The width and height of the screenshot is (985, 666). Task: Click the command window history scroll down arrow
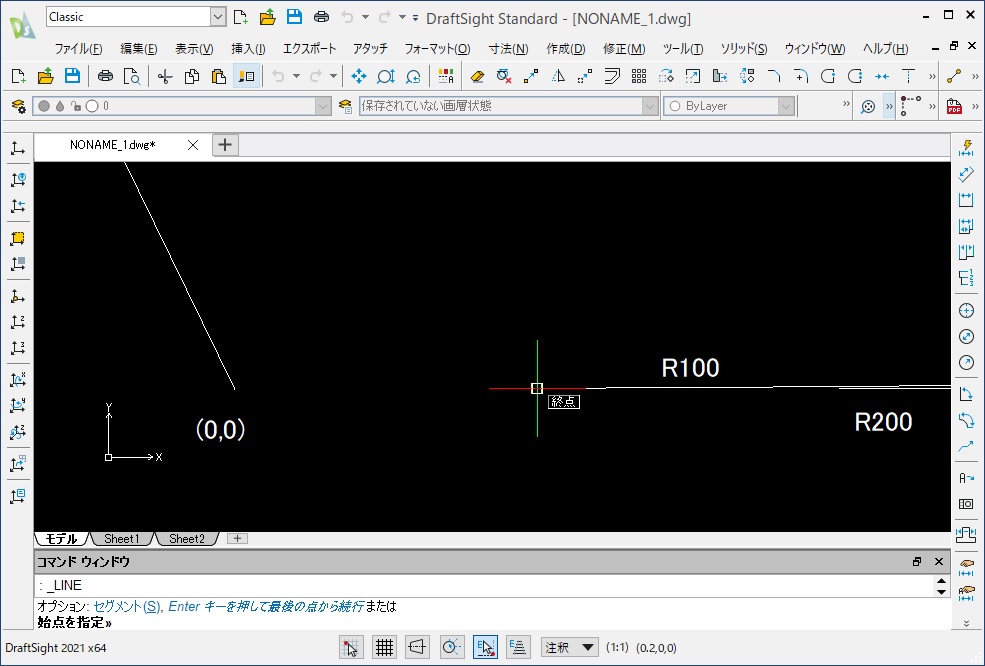941,592
